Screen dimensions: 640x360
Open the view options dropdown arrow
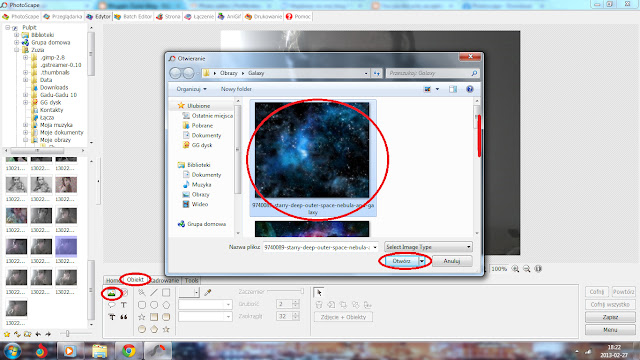click(x=437, y=89)
